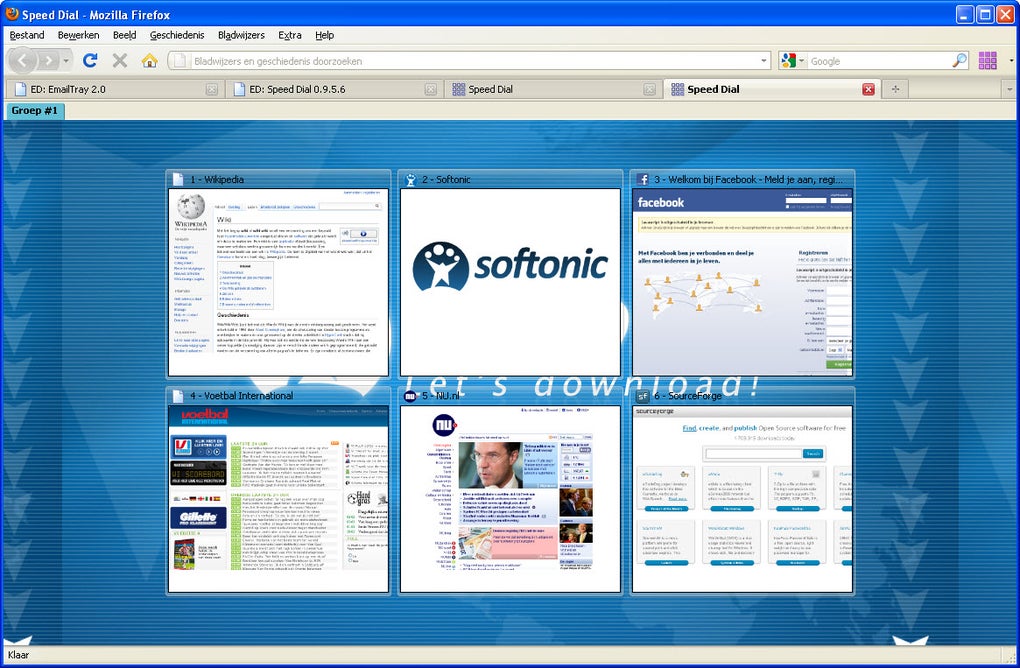This screenshot has width=1020, height=668.
Task: Open the Google search engine selector
Action: tap(793, 60)
